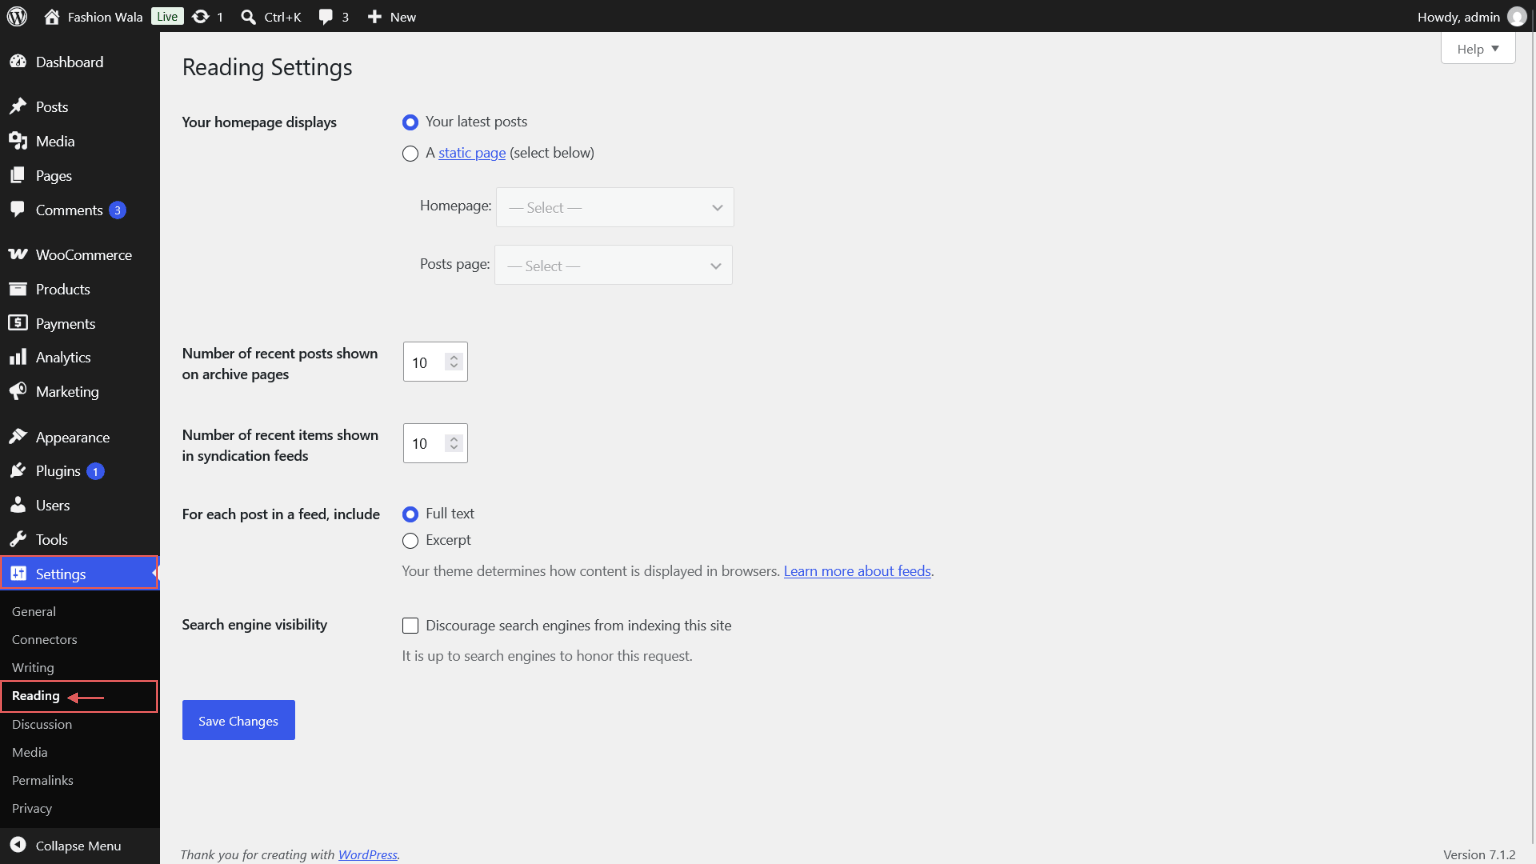Increase the archive pages posts number

454,357
